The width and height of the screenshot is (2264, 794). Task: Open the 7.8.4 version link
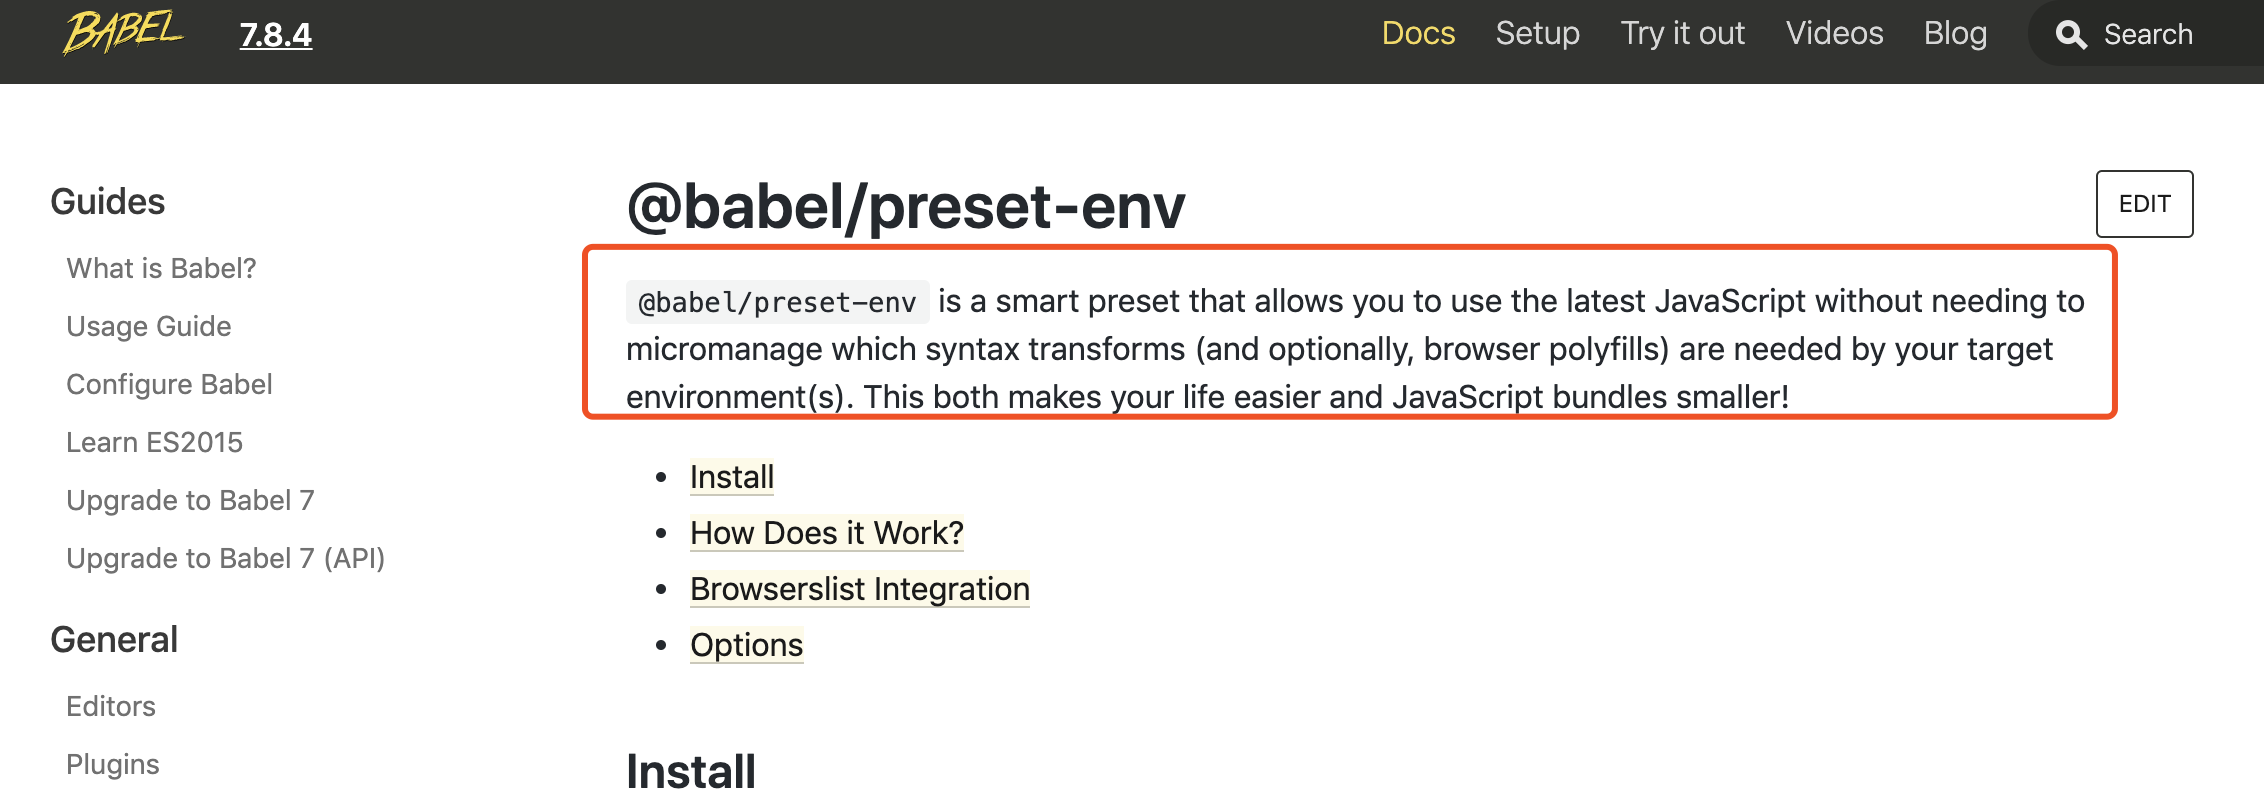276,35
